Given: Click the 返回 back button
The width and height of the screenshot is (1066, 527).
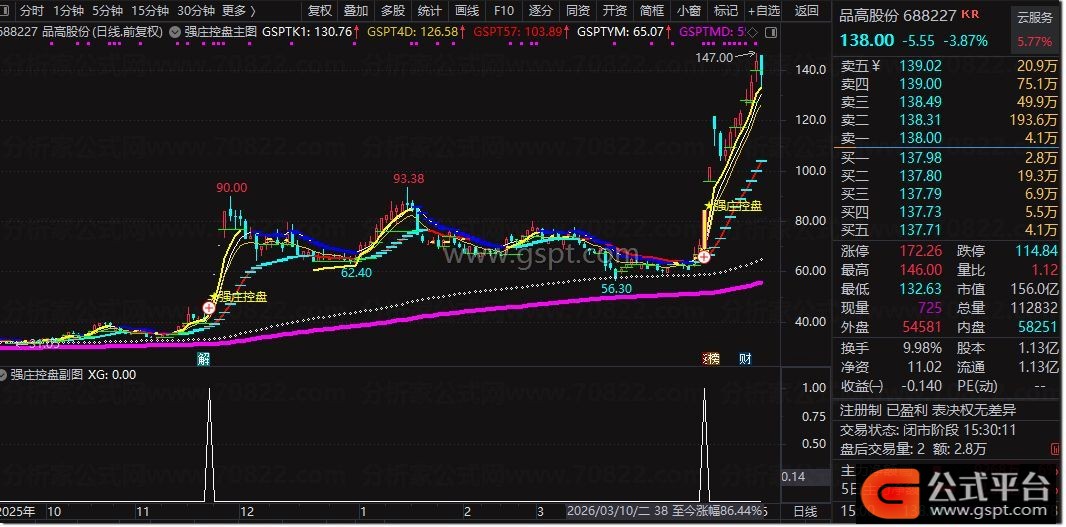Looking at the screenshot, I should click(x=807, y=10).
